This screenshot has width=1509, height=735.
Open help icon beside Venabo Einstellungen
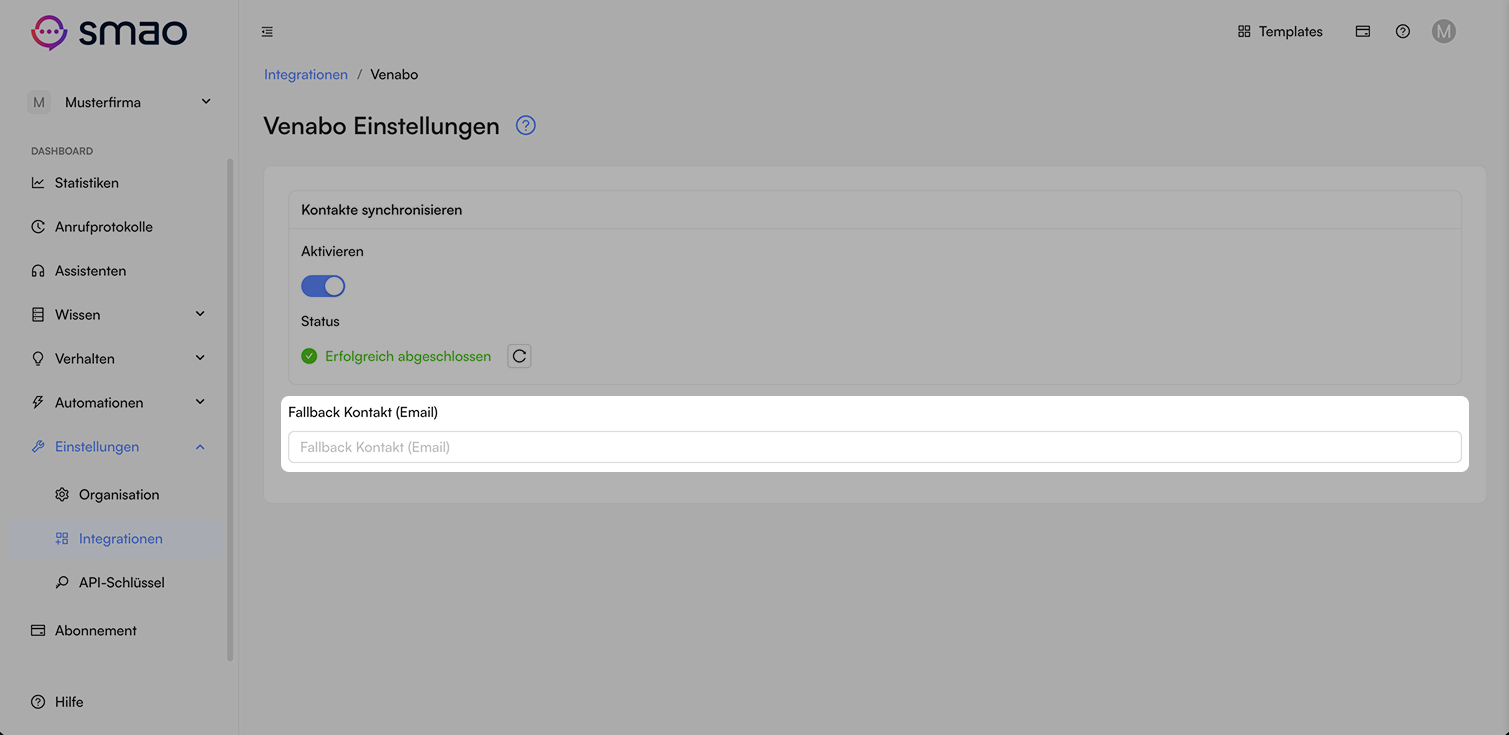point(526,126)
